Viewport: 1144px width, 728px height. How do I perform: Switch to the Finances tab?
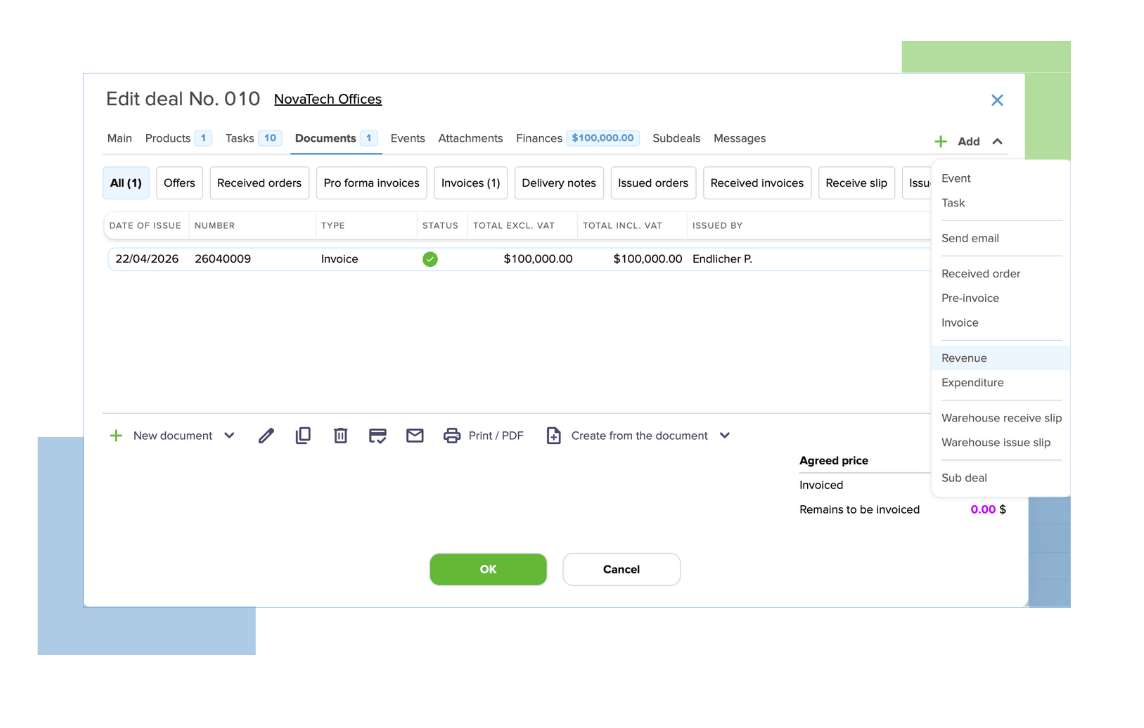pyautogui.click(x=539, y=138)
